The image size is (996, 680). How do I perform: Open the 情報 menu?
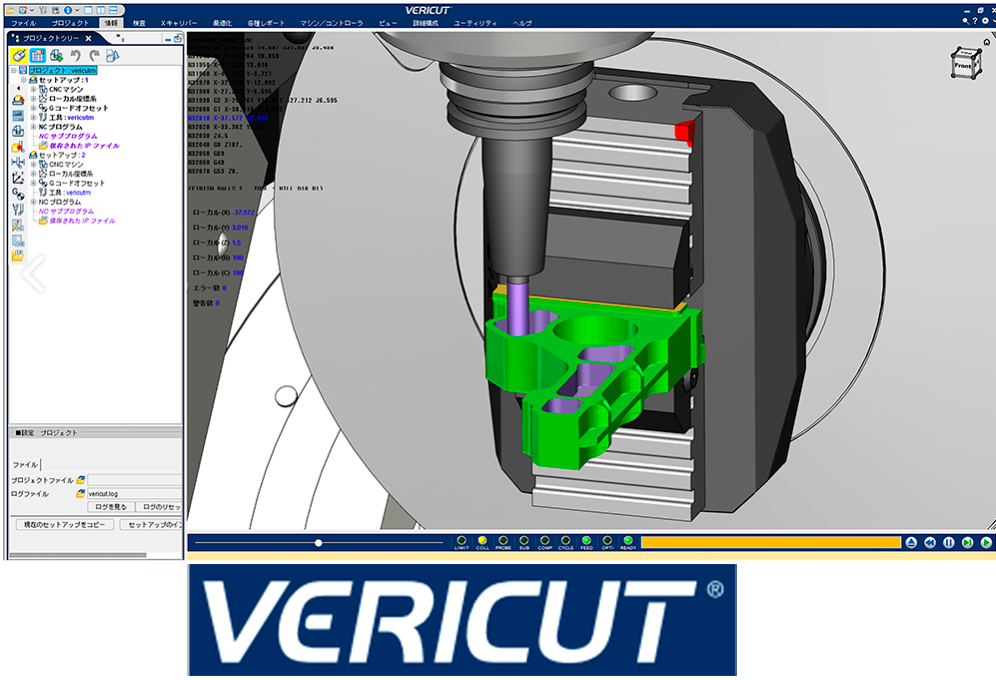(x=111, y=23)
